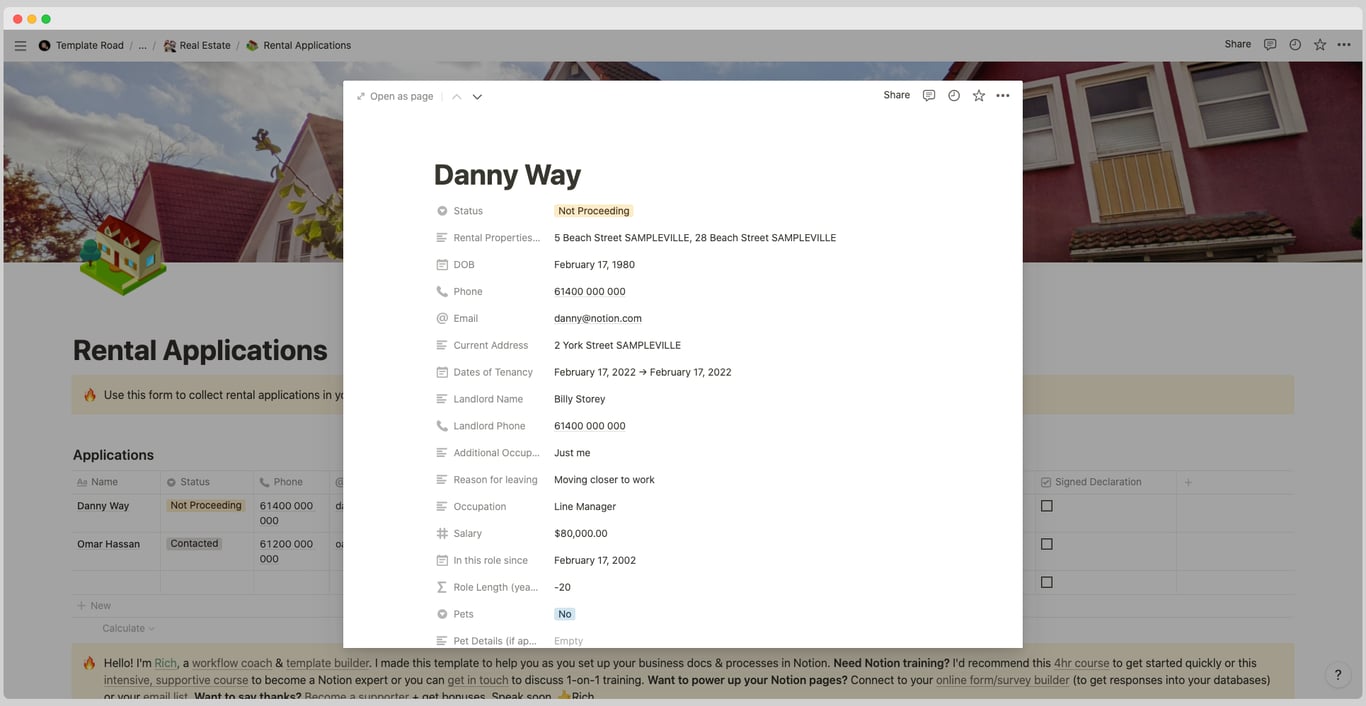Tick Signed Declaration checkbox for Omar Hassan row

(1047, 544)
